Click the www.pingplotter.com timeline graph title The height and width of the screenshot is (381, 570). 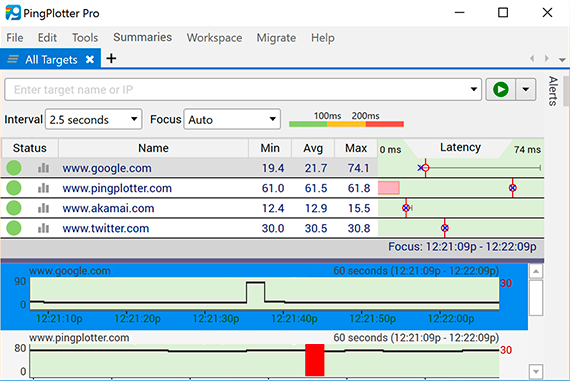pos(79,337)
